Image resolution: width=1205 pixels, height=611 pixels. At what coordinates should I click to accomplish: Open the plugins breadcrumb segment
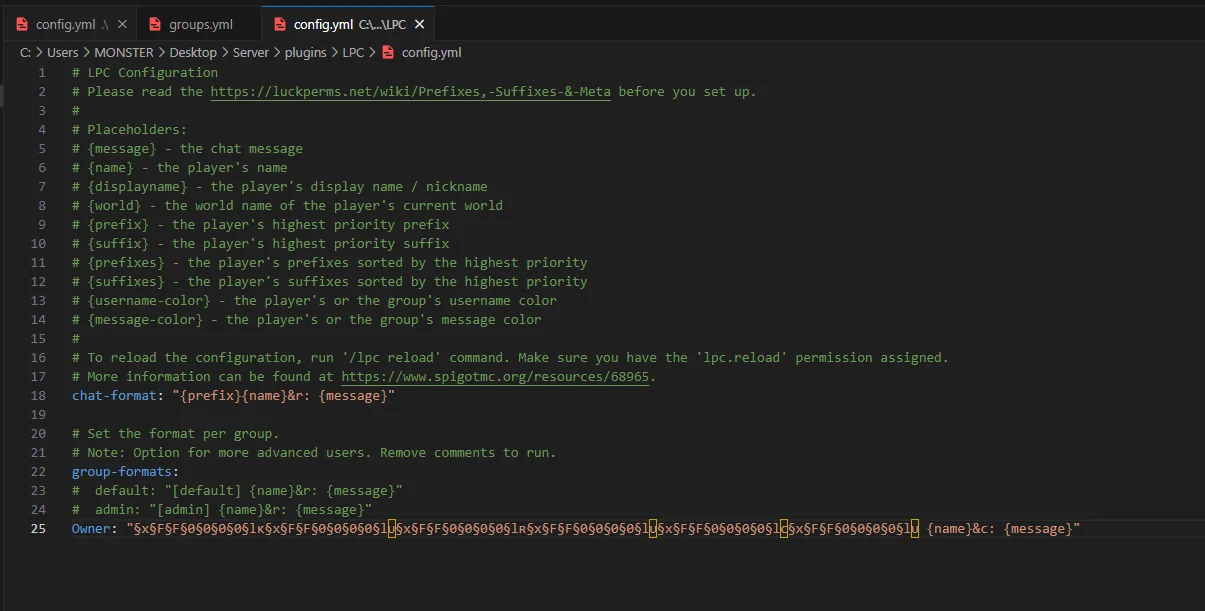click(306, 52)
